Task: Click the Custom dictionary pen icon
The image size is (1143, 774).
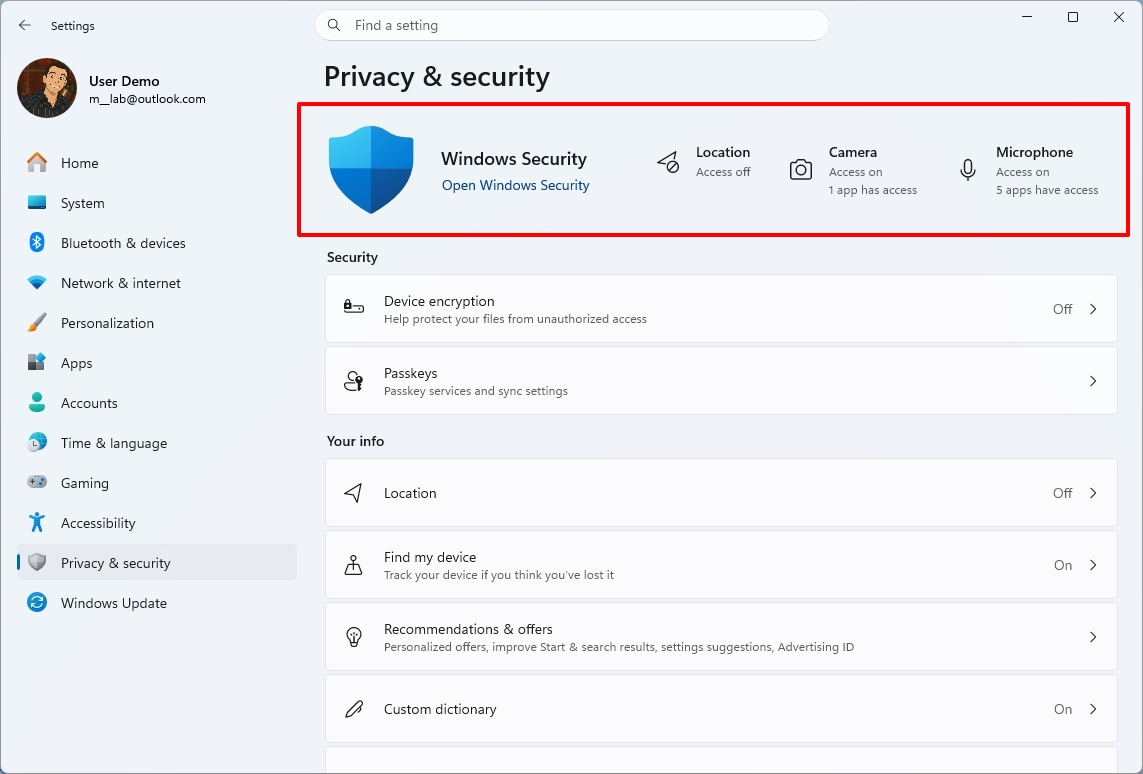Action: [x=354, y=709]
